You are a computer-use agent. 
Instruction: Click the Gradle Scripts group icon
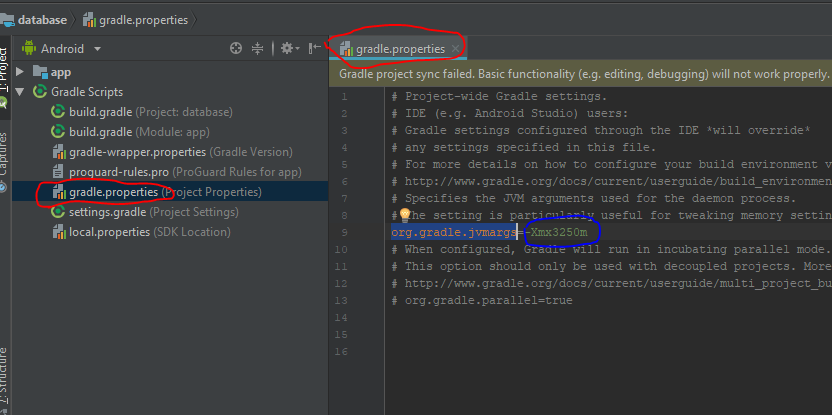[40, 92]
